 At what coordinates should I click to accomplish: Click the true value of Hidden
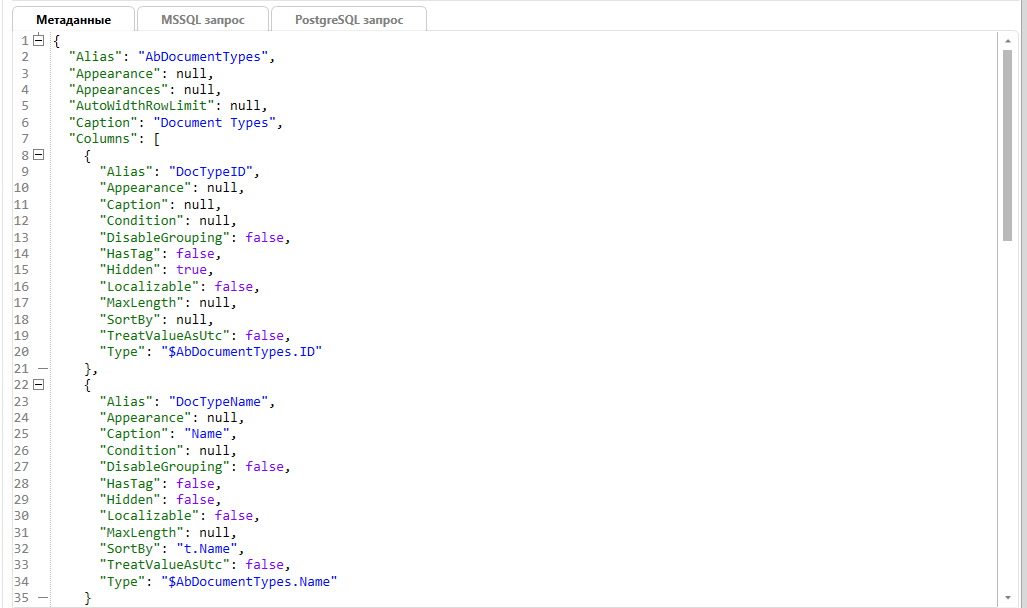[x=191, y=270]
